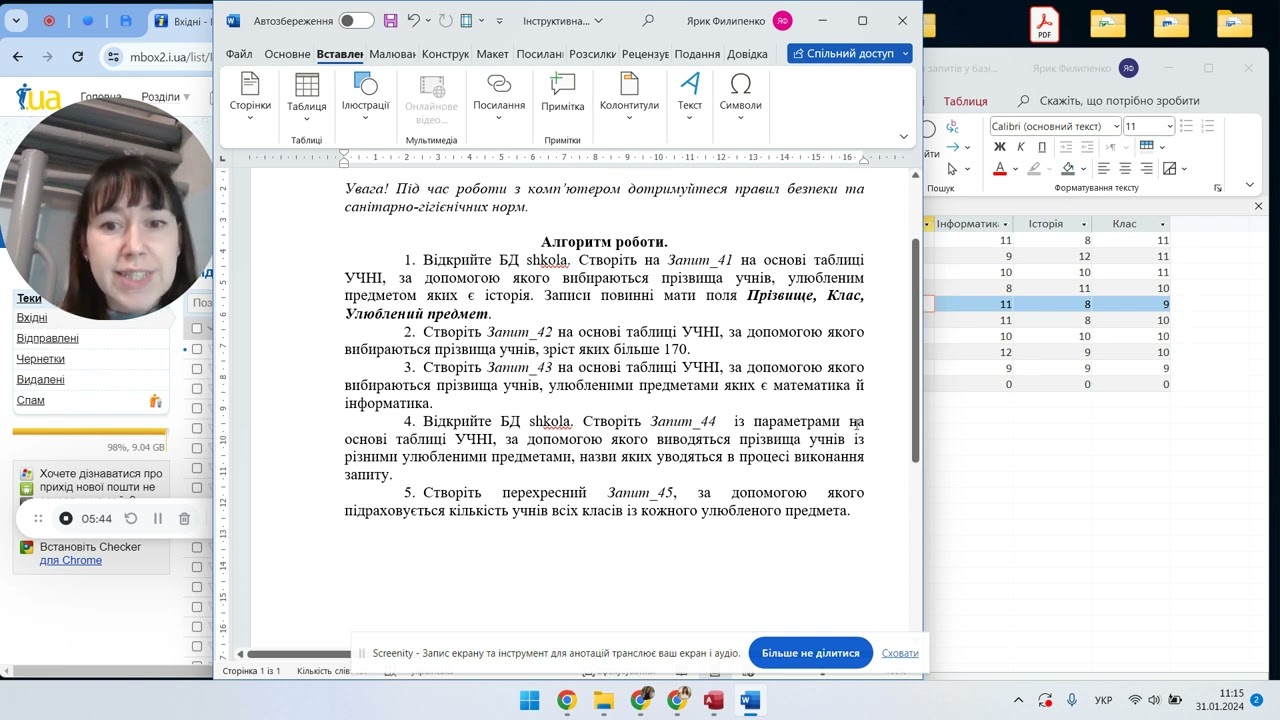
Task: Click numbered list icon in Access
Action: (1209, 126)
